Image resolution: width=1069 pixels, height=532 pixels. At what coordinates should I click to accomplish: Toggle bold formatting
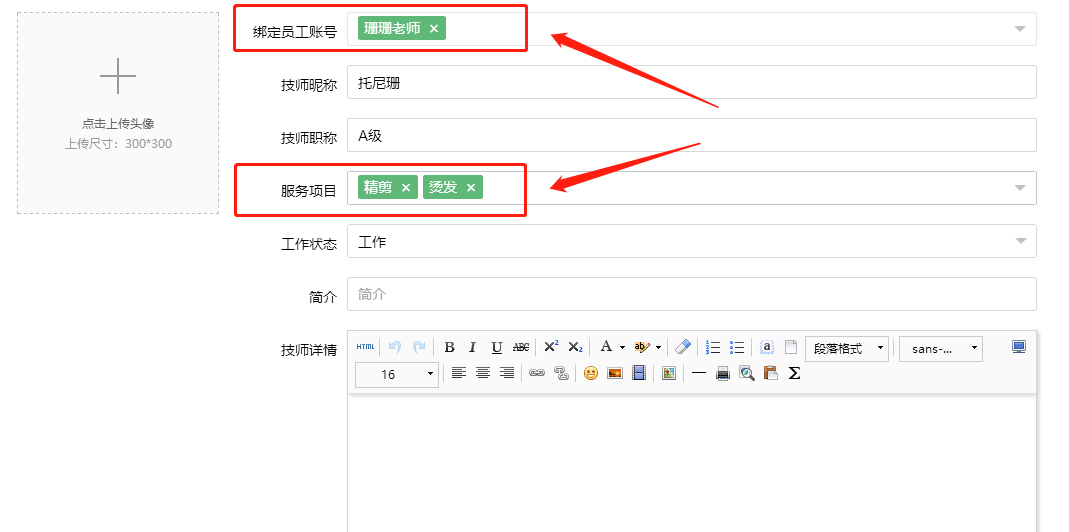[449, 347]
